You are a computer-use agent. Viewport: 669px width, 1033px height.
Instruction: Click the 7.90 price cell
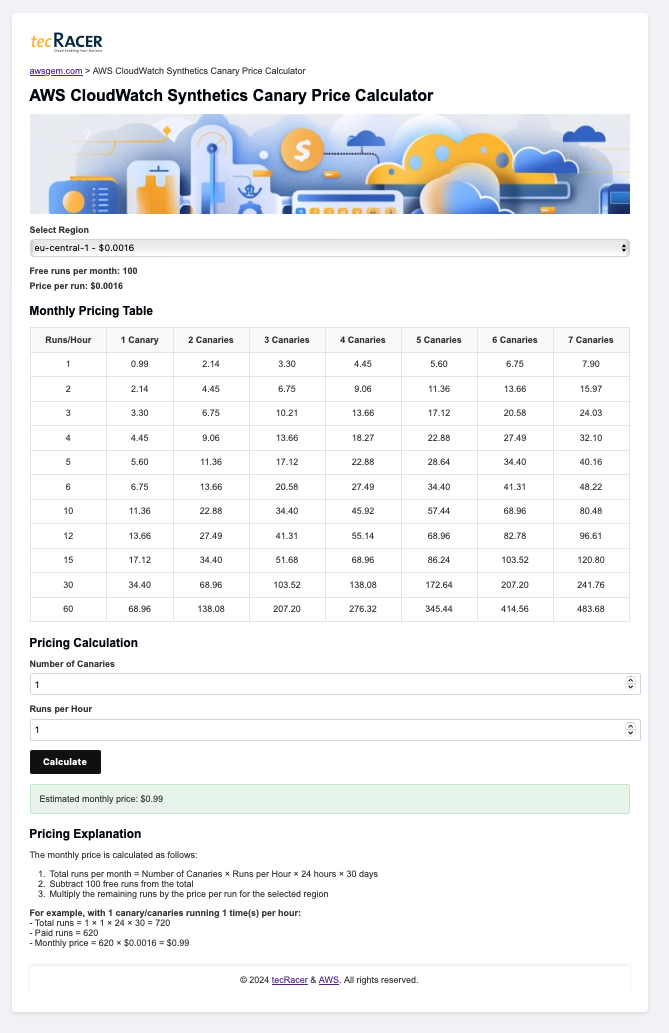point(591,364)
